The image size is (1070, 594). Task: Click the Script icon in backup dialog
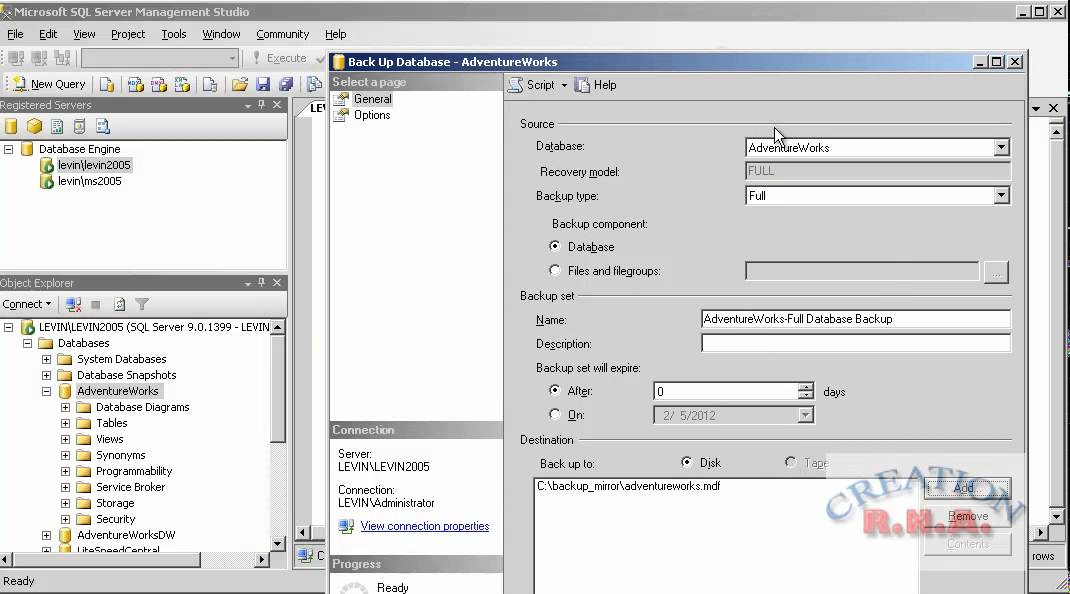pyautogui.click(x=515, y=85)
